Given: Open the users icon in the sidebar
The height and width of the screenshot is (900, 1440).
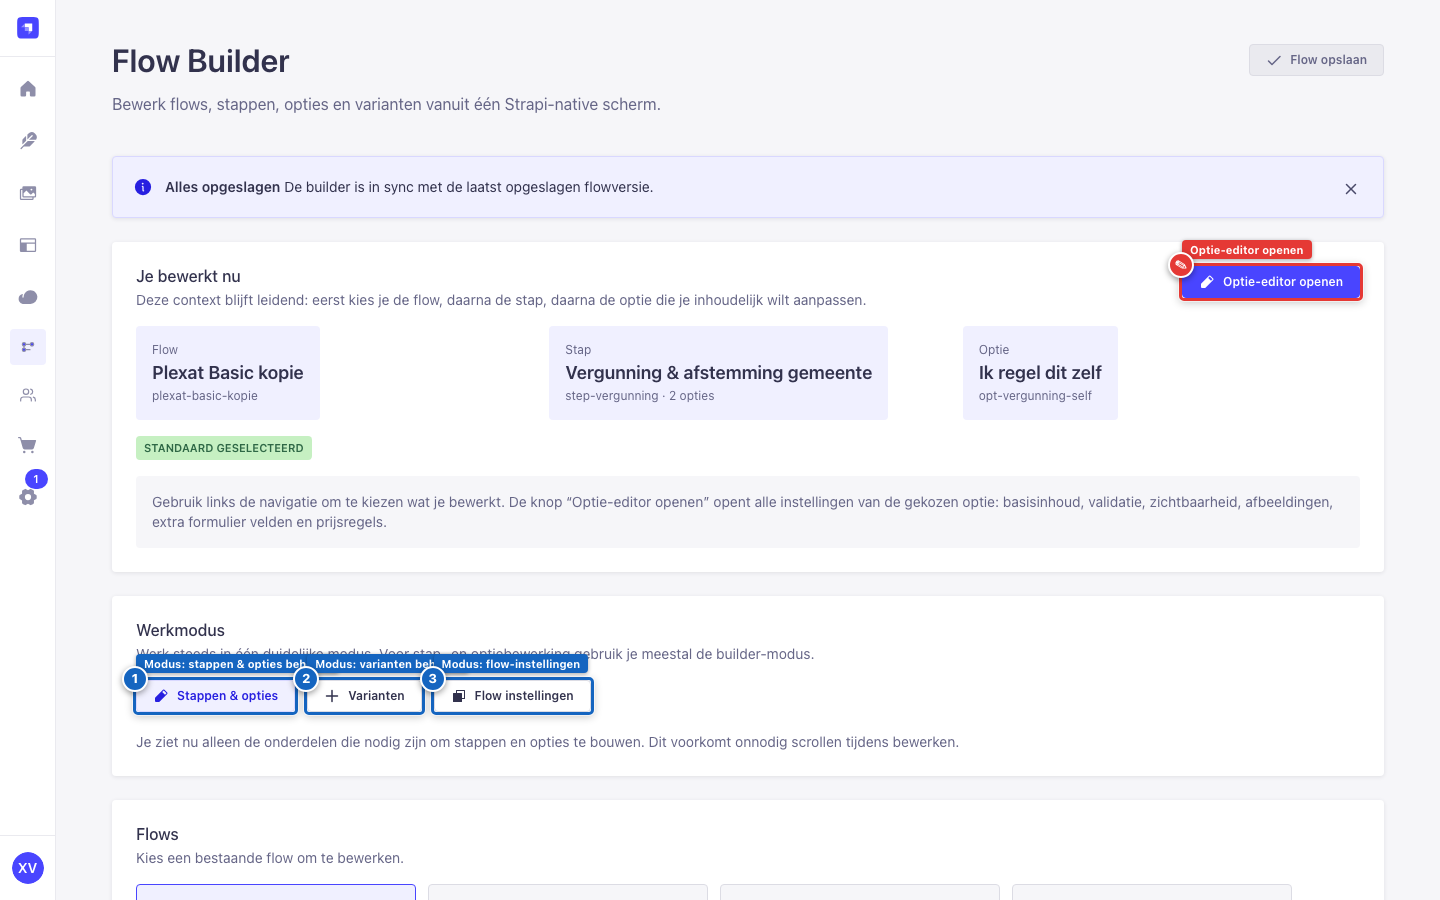Looking at the screenshot, I should (x=28, y=395).
